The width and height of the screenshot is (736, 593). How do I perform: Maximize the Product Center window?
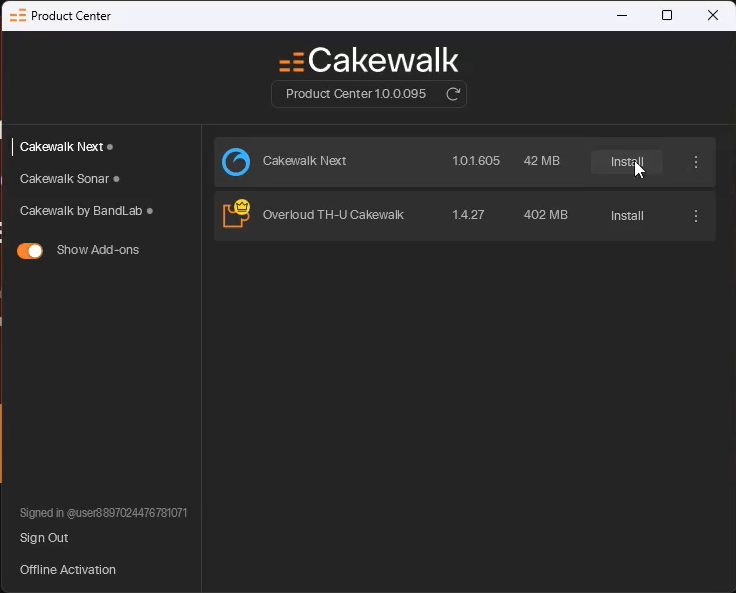(x=667, y=15)
